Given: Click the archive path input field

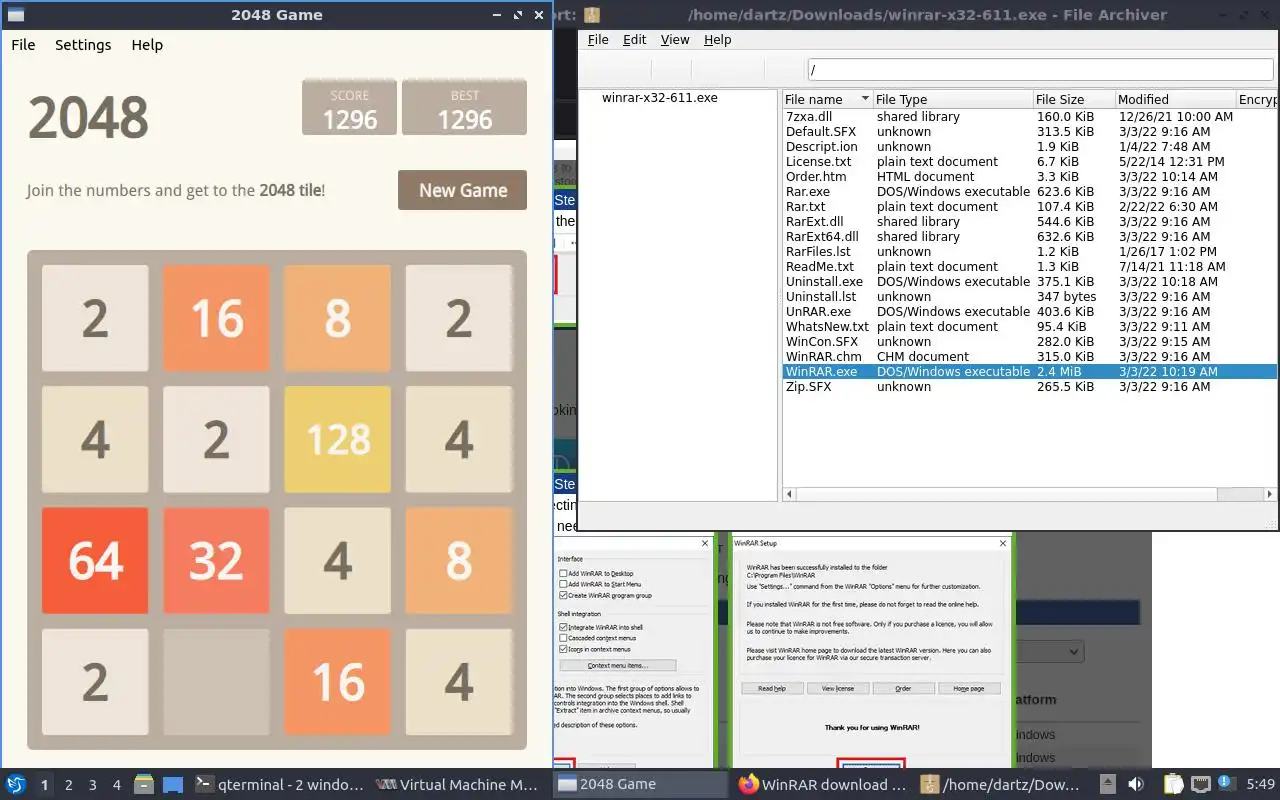Looking at the screenshot, I should [x=1040, y=69].
